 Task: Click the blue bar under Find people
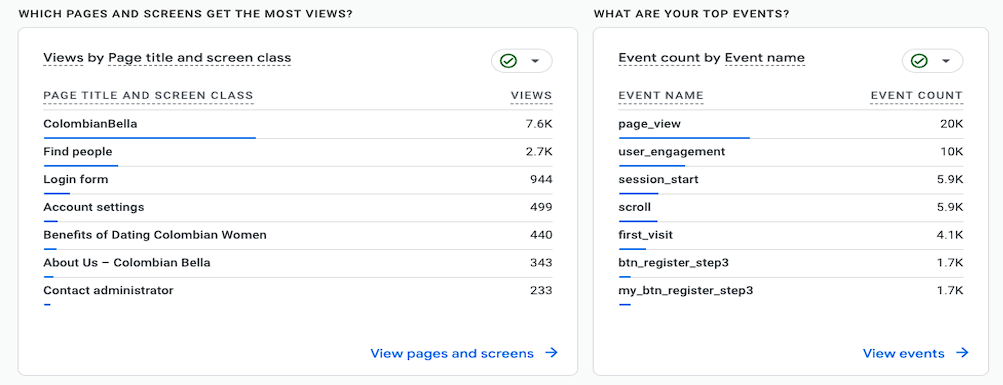coord(81,166)
